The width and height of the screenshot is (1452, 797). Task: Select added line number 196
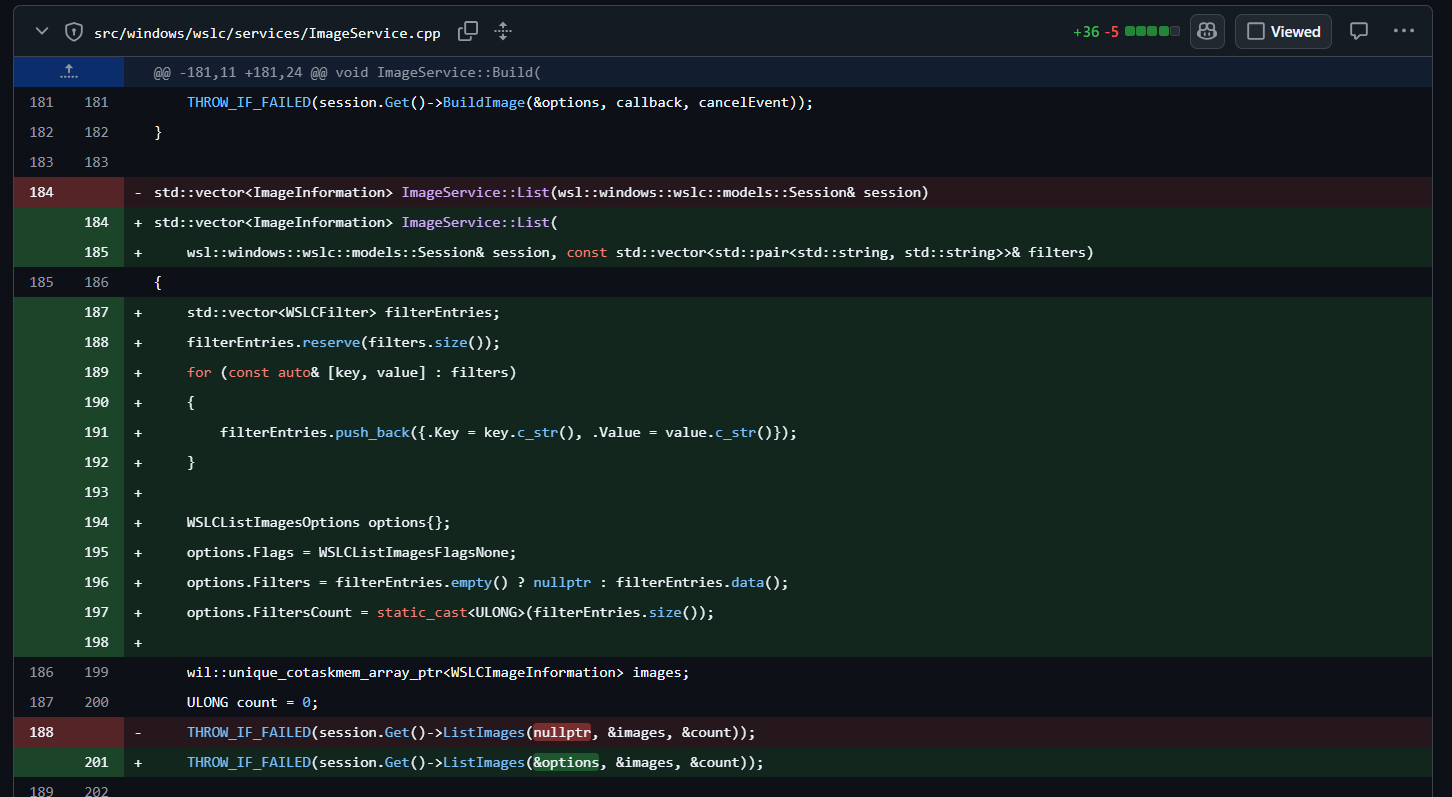pos(96,582)
